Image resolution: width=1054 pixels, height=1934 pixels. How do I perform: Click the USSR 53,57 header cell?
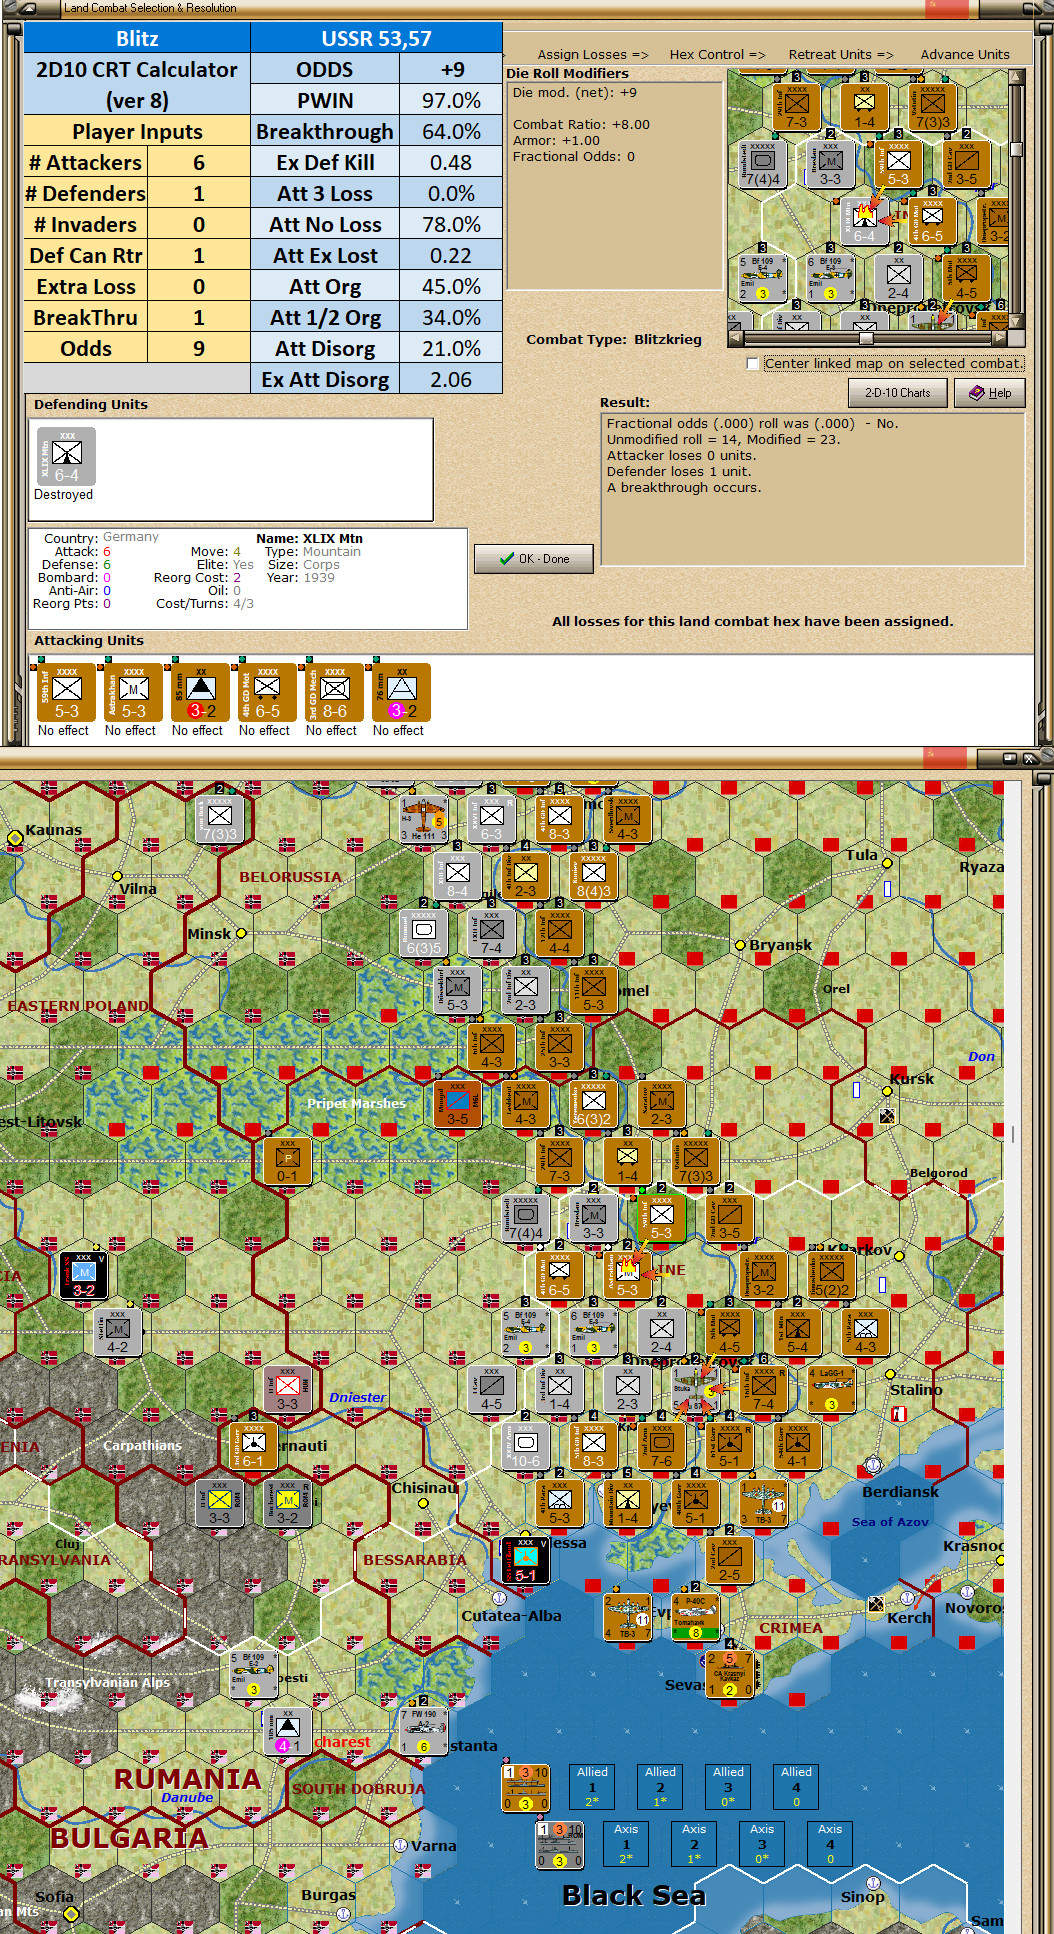pos(376,39)
